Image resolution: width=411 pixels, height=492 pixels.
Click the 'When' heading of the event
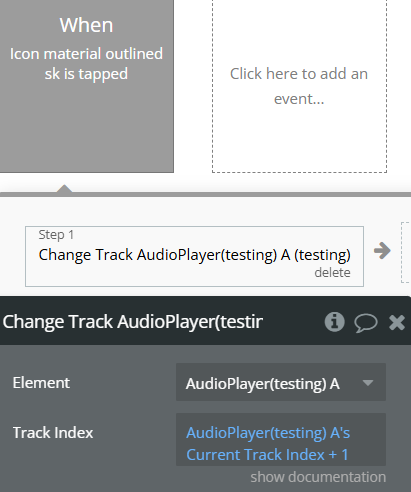point(86,25)
